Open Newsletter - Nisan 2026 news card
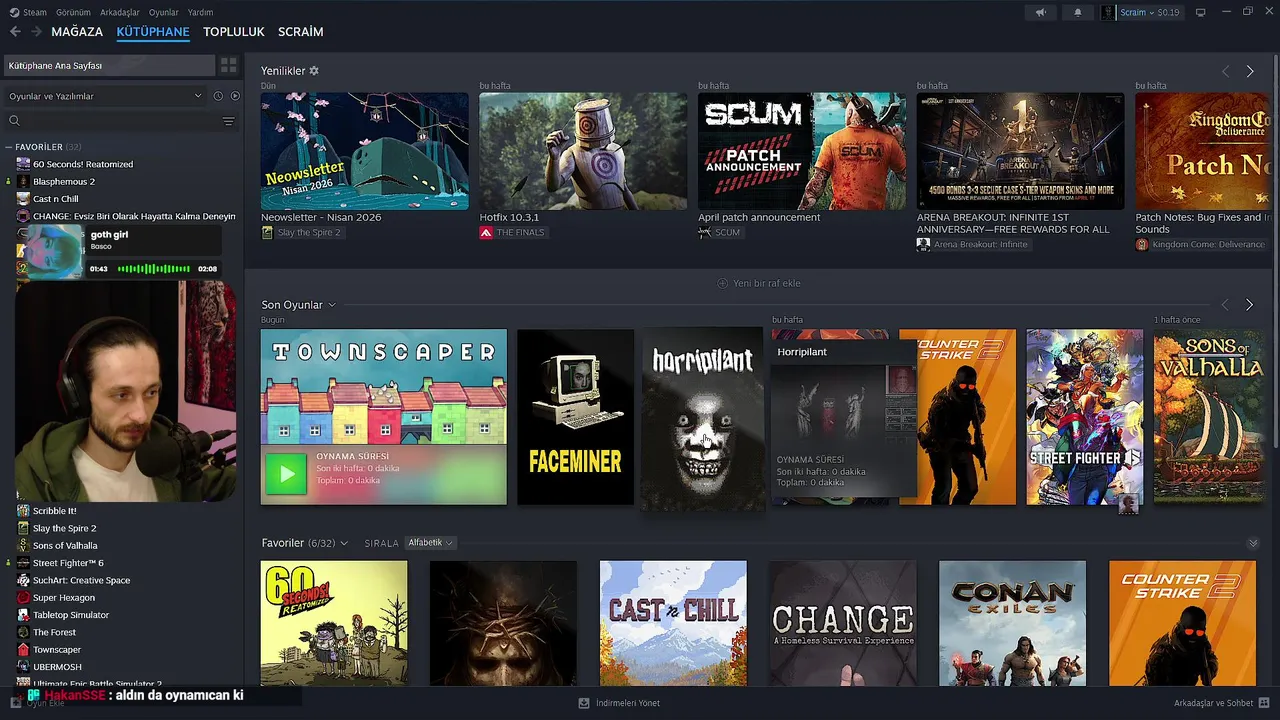Screen dimensions: 1280x720 pos(364,151)
